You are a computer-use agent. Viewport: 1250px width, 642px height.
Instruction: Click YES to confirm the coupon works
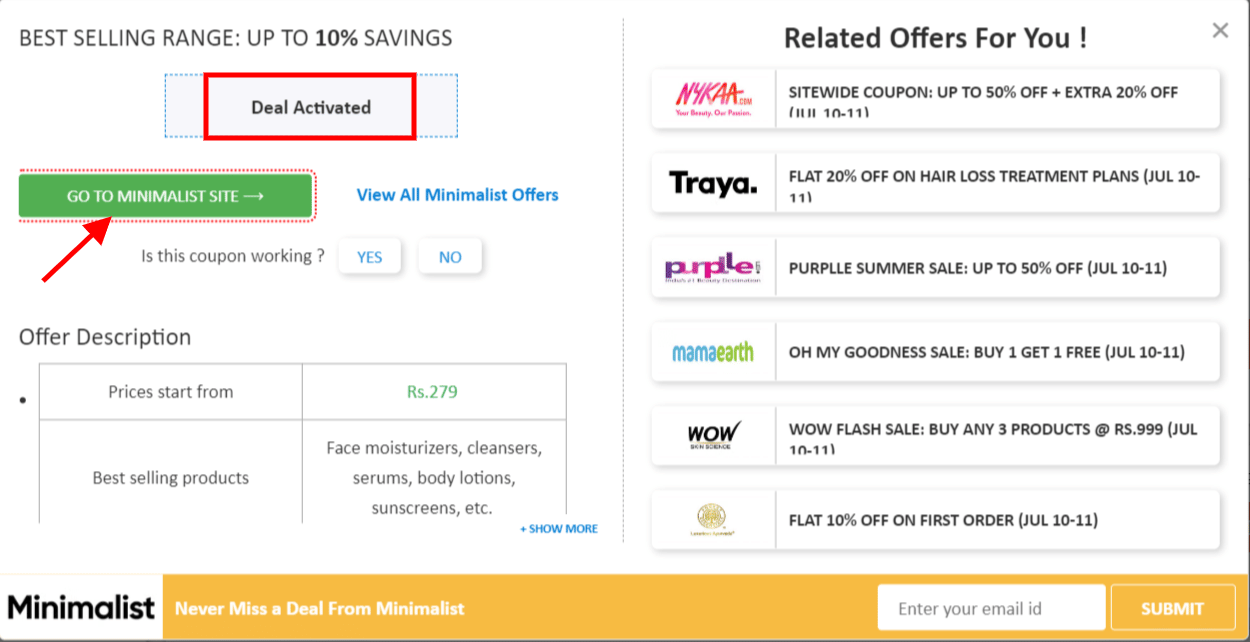tap(369, 256)
